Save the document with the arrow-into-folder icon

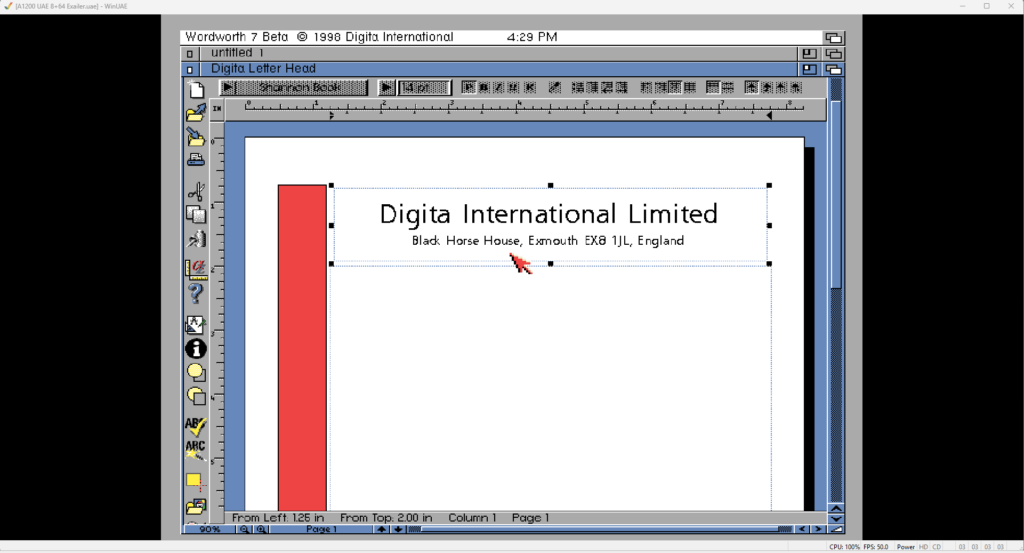(196, 136)
